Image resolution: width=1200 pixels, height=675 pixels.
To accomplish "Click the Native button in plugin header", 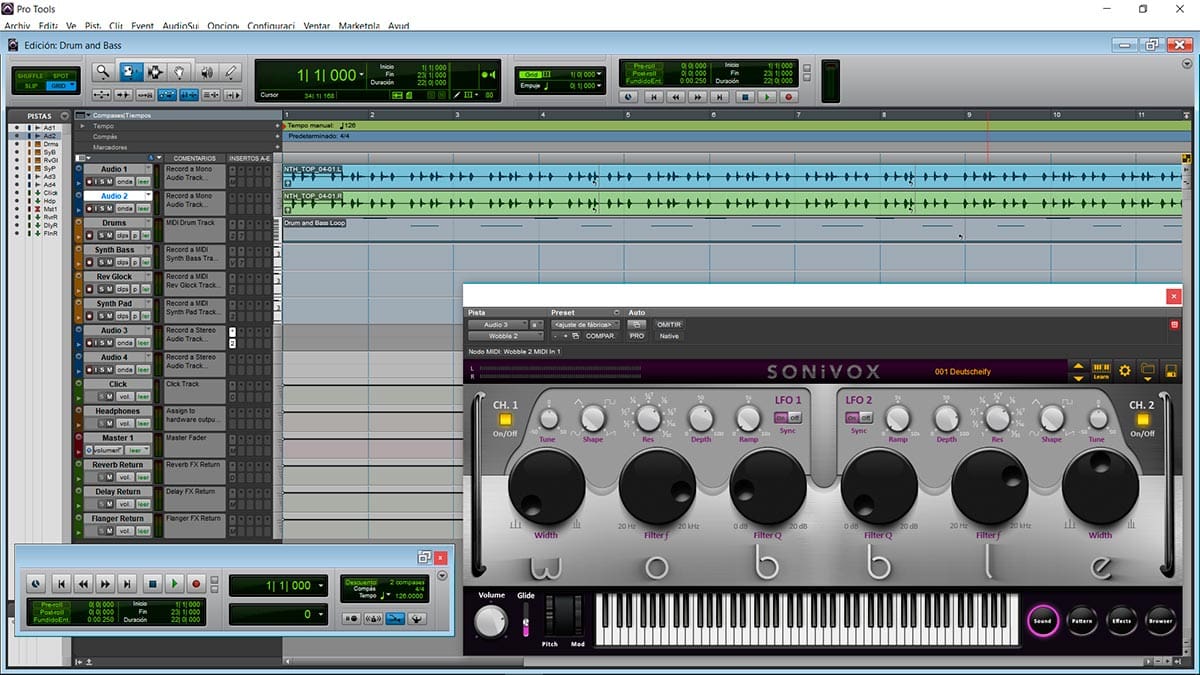I will [668, 336].
